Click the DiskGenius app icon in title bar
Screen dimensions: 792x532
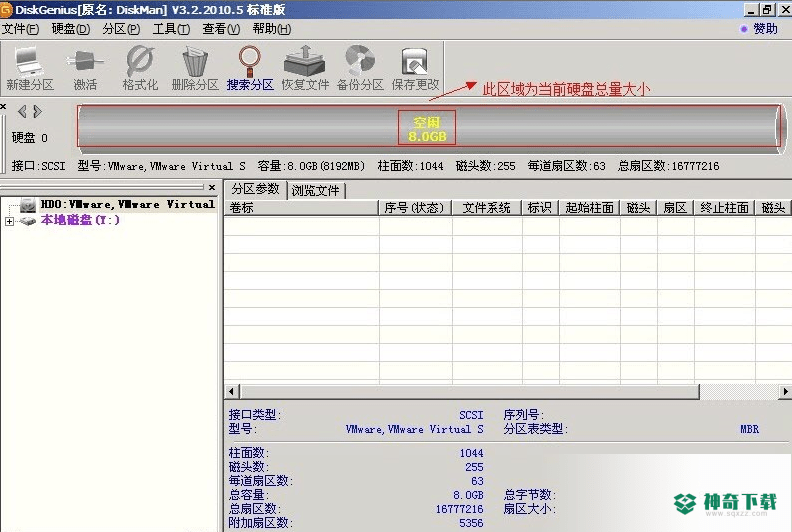(x=6, y=9)
